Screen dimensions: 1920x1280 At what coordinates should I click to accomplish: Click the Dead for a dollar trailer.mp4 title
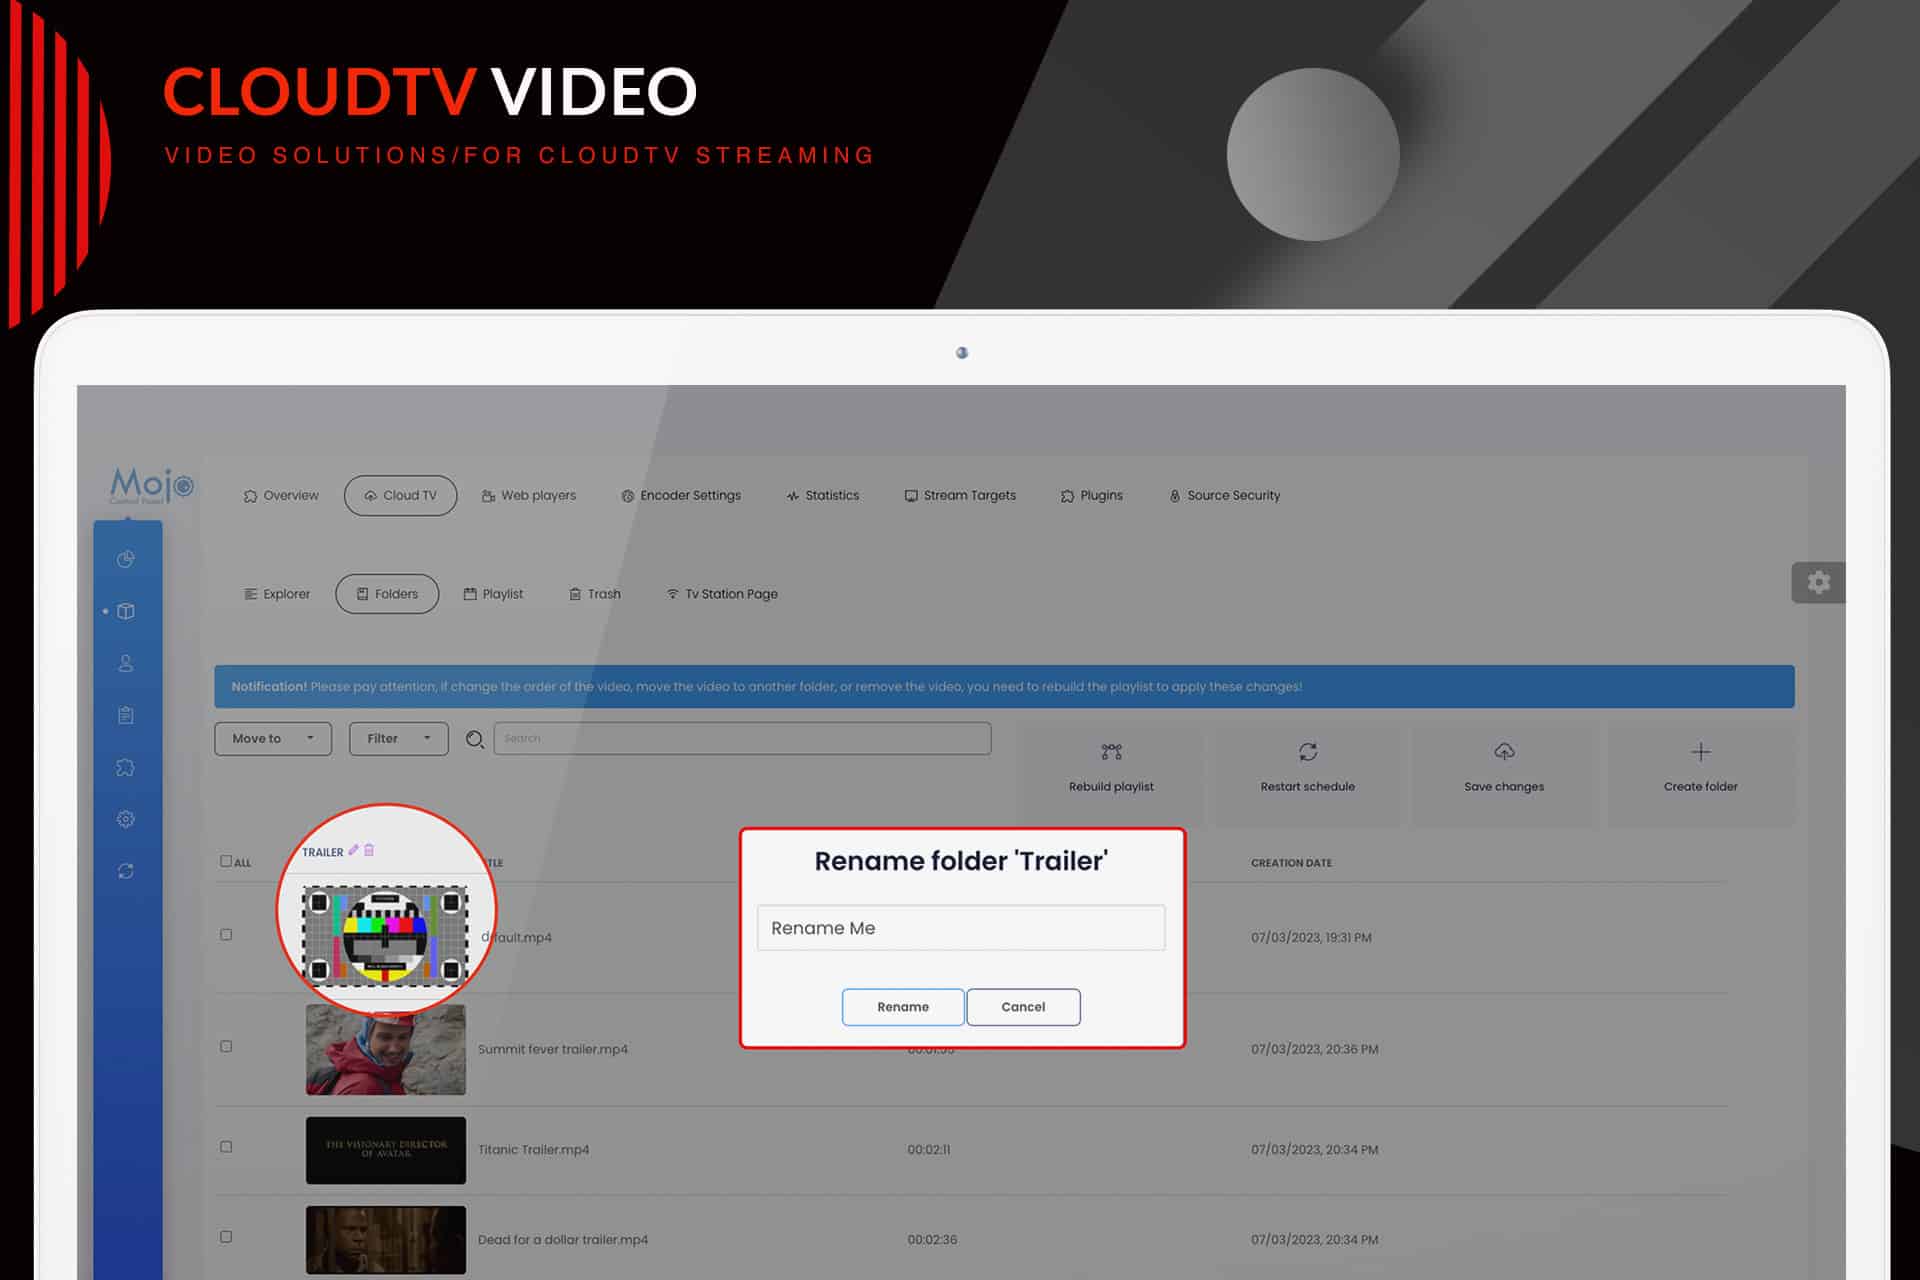tap(563, 1240)
